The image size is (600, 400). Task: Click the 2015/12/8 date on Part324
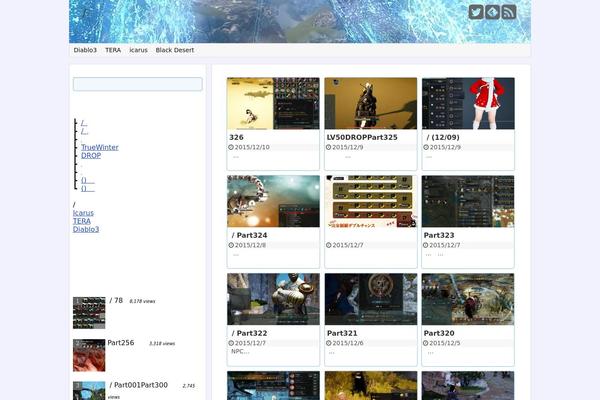[250, 245]
